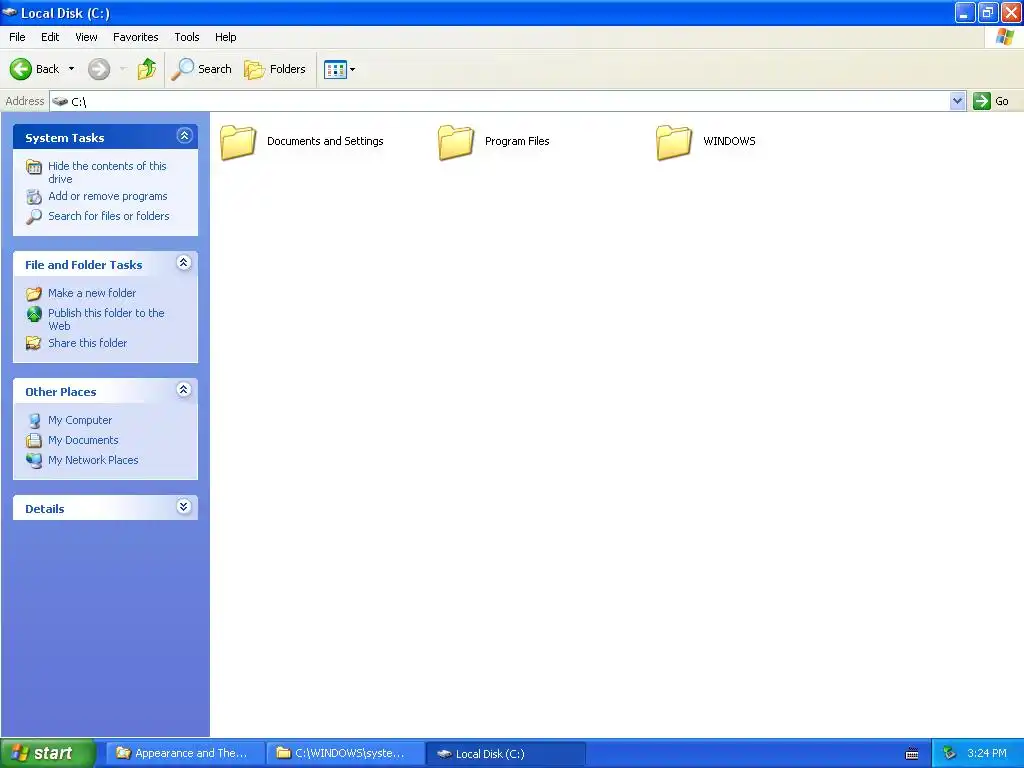This screenshot has width=1024, height=768.
Task: Close the Local Disk window
Action: [1012, 12]
